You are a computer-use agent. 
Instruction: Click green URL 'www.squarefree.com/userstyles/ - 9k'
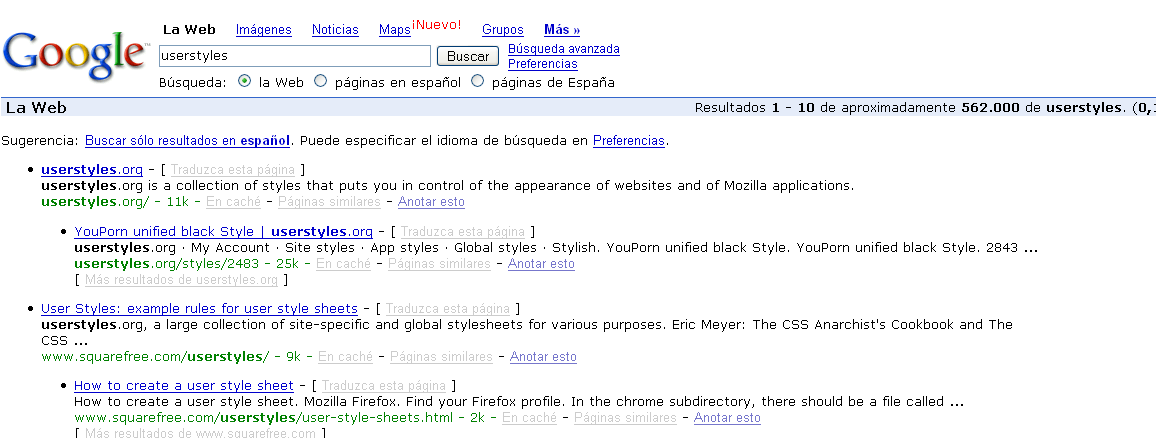tap(171, 356)
